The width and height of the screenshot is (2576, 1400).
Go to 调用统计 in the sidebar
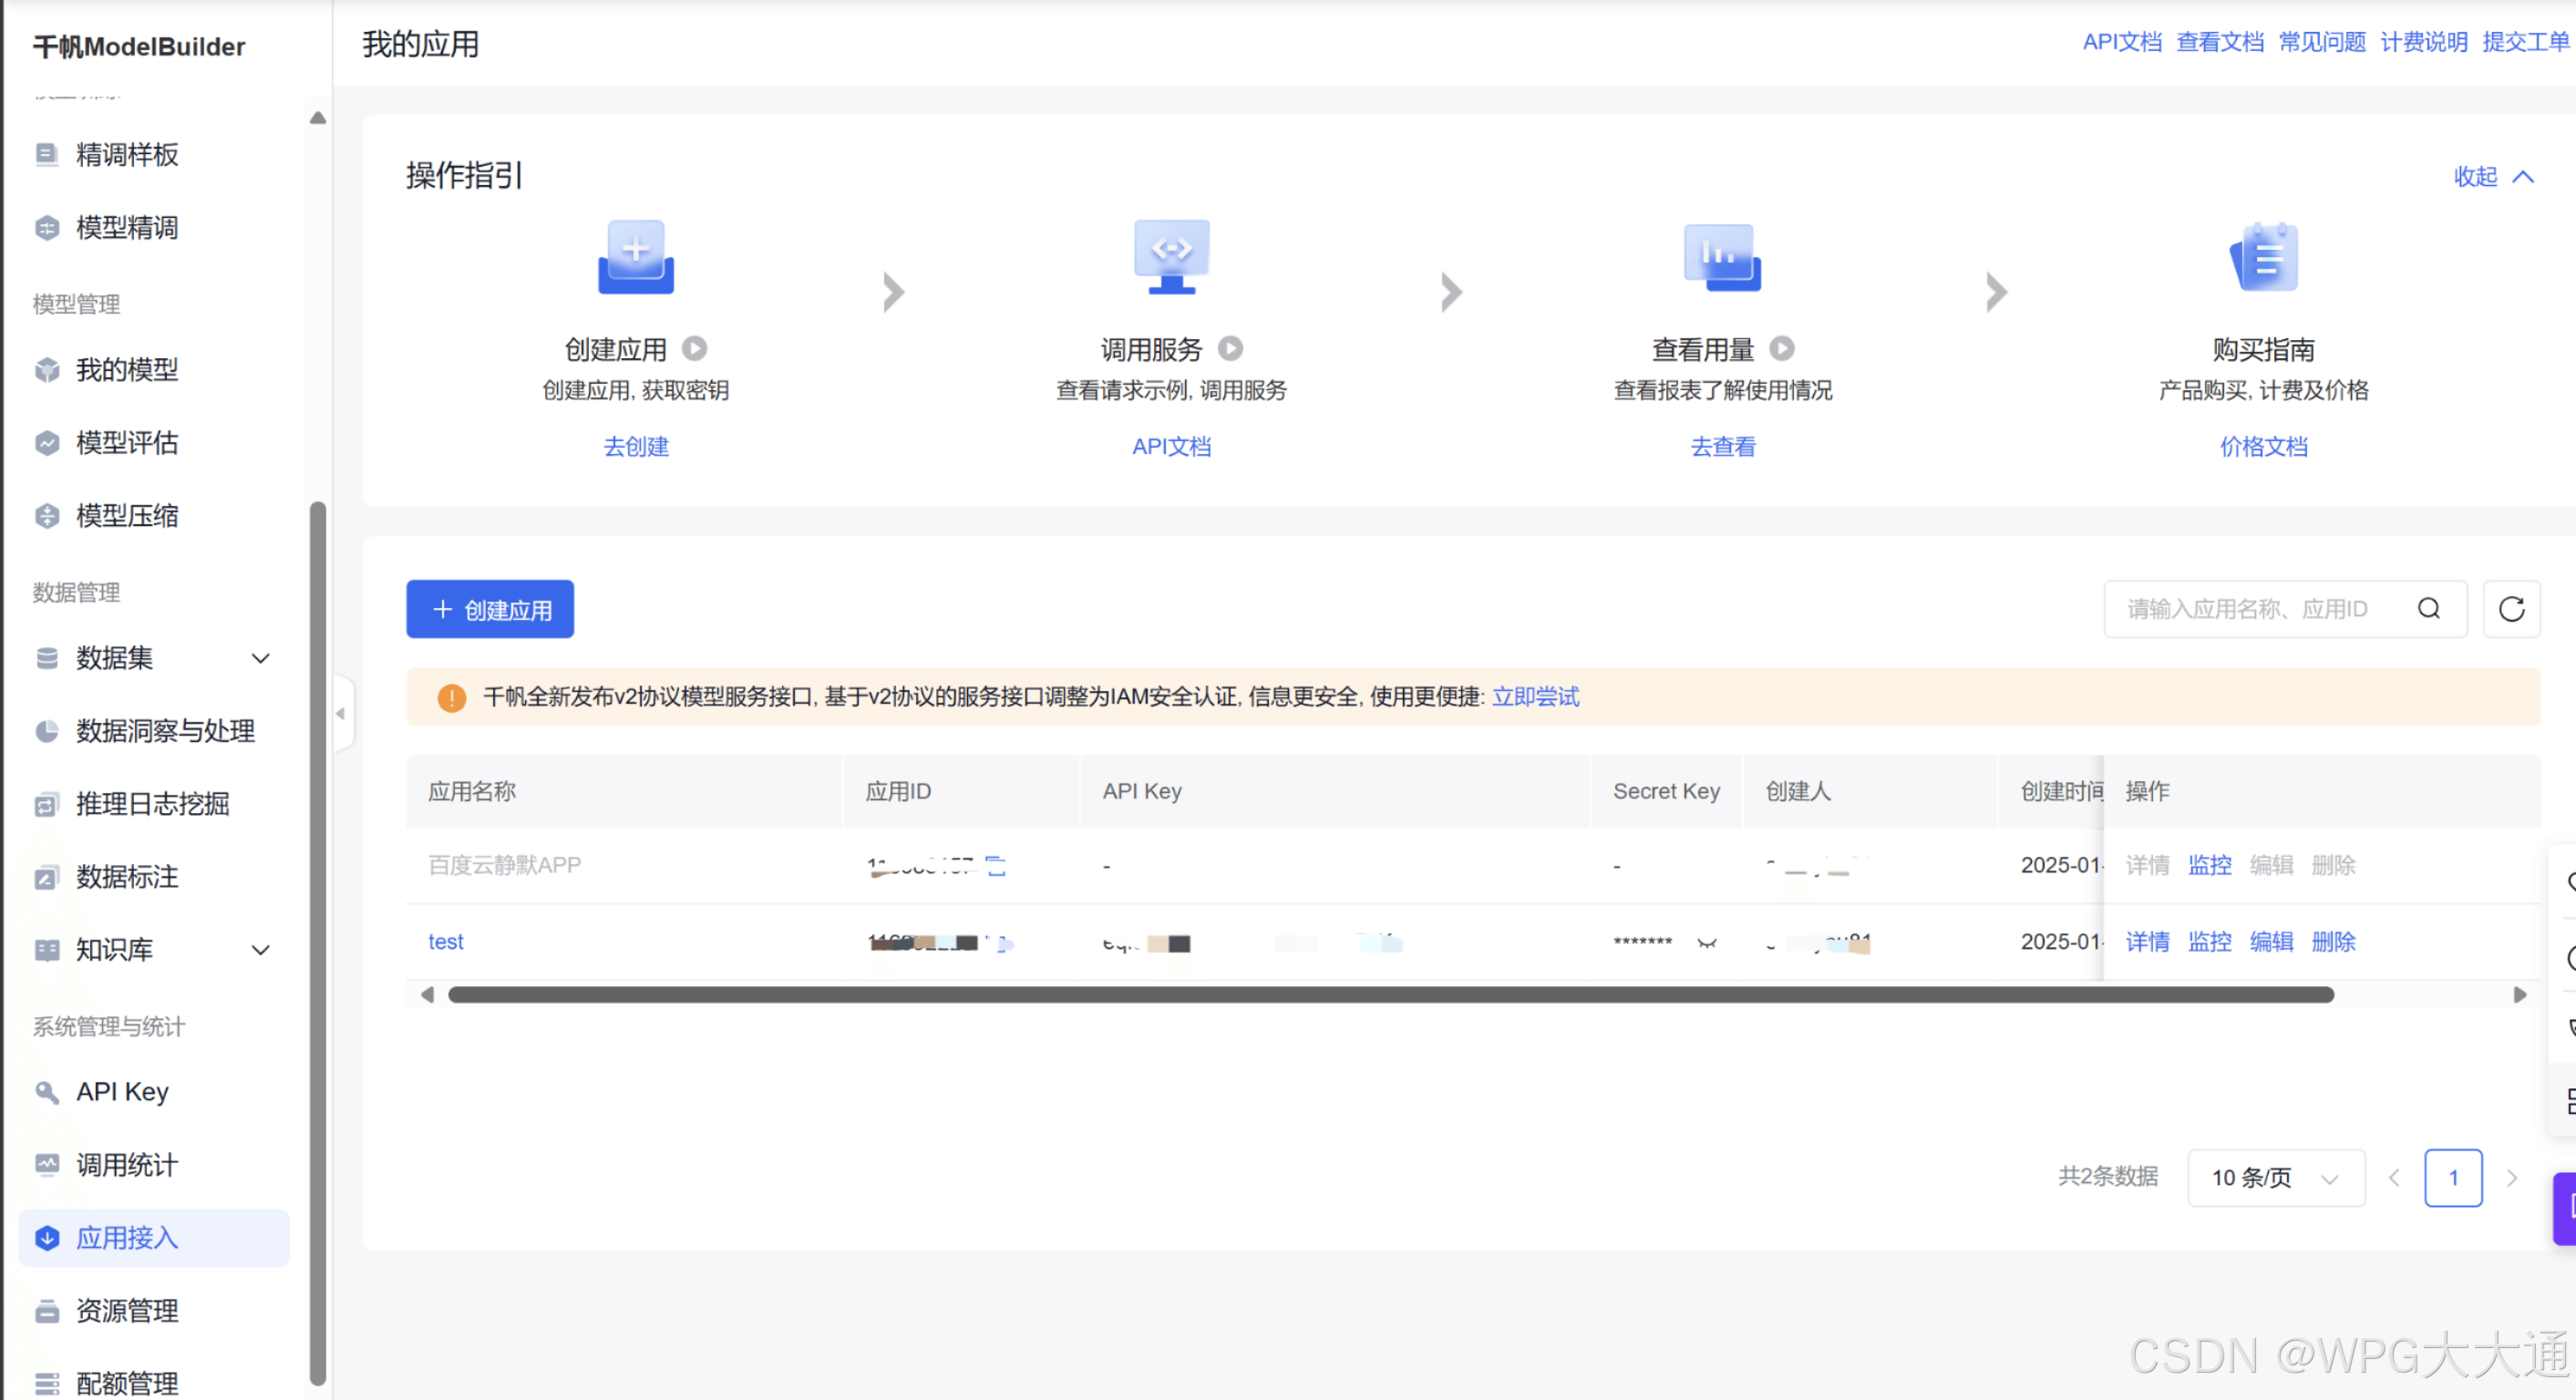[x=126, y=1165]
